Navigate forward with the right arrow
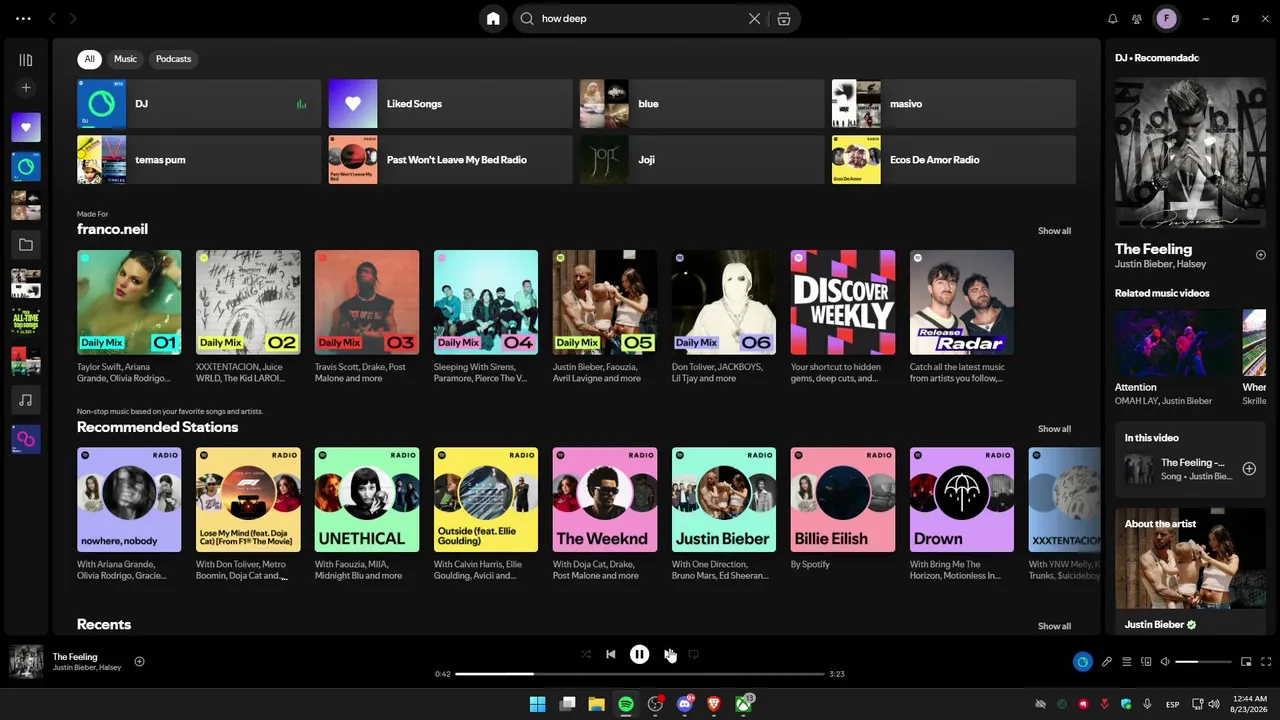 73,18
